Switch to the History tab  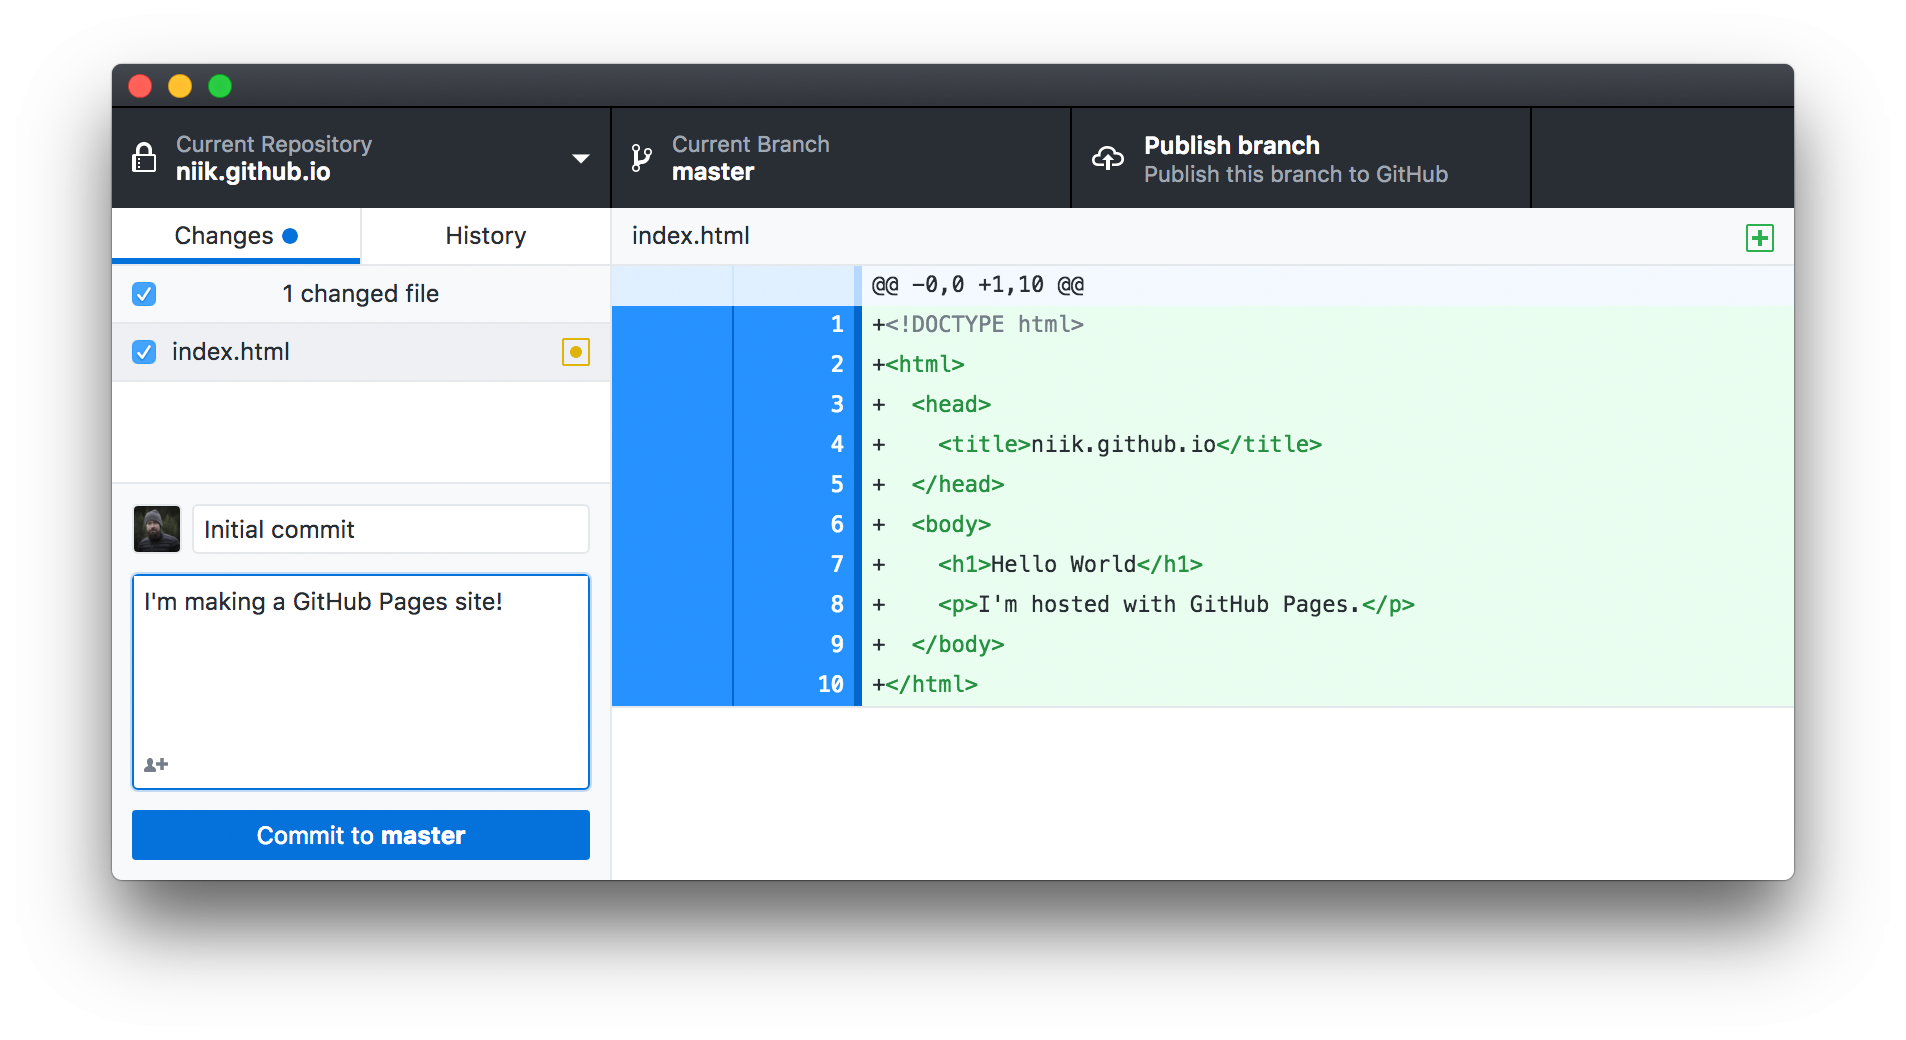click(485, 235)
